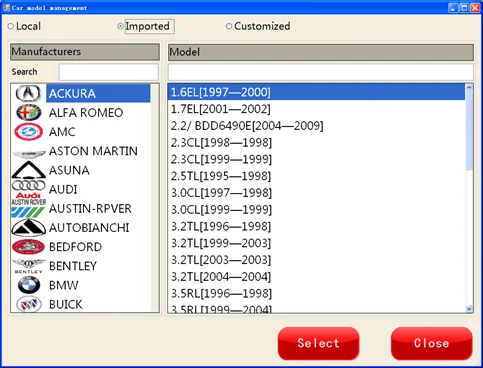Select model 3.0CL[1999—1999]
483x368 pixels.
pyautogui.click(x=316, y=210)
